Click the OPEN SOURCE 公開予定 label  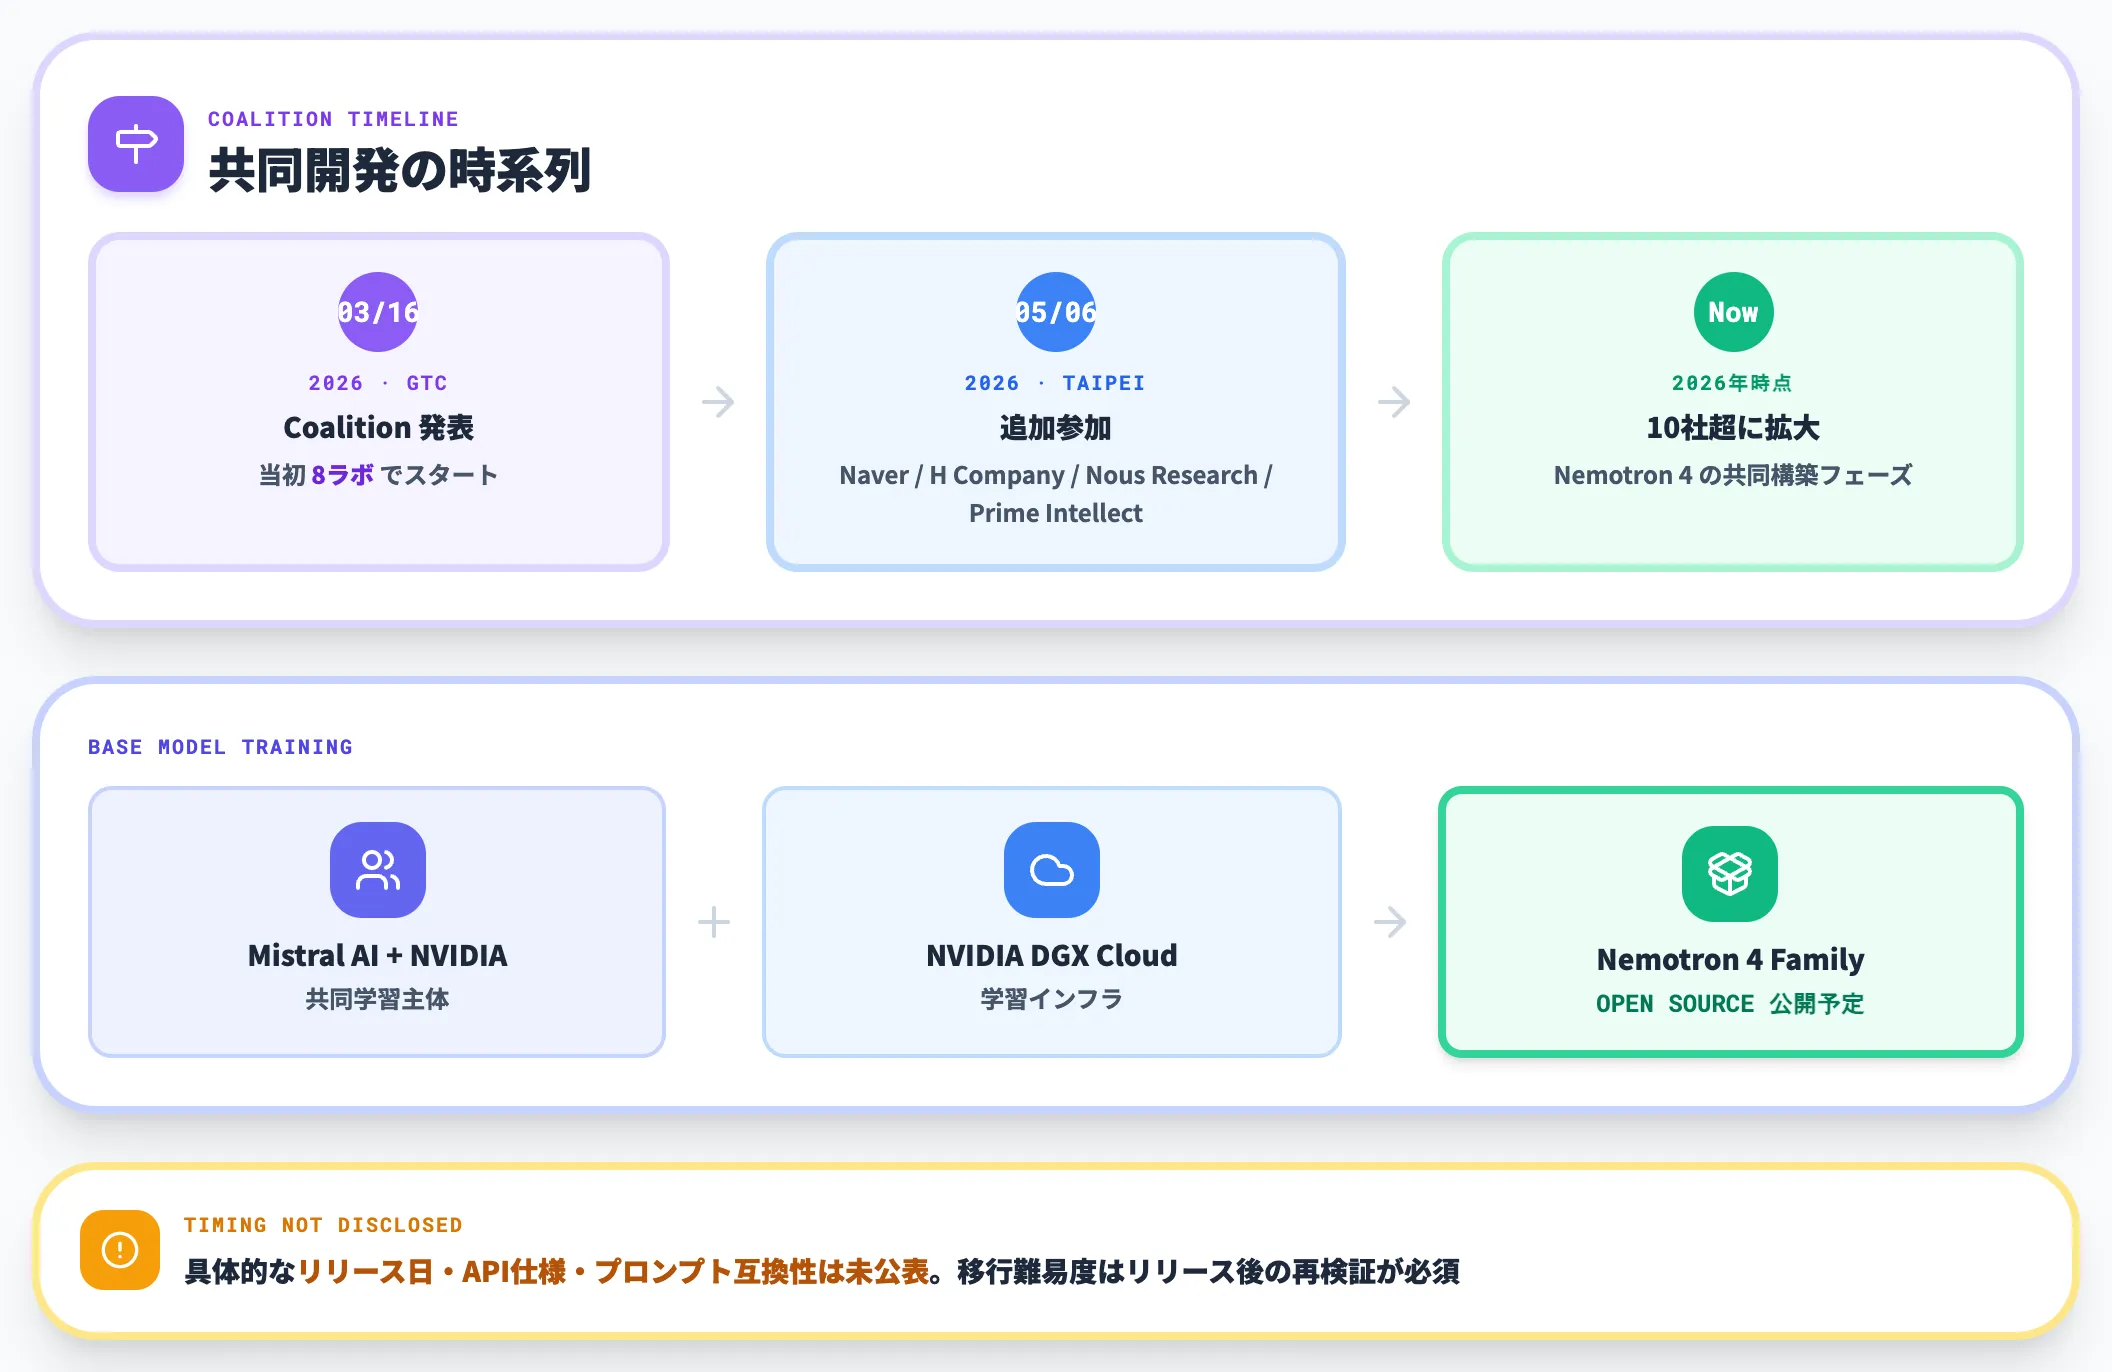point(1730,1003)
